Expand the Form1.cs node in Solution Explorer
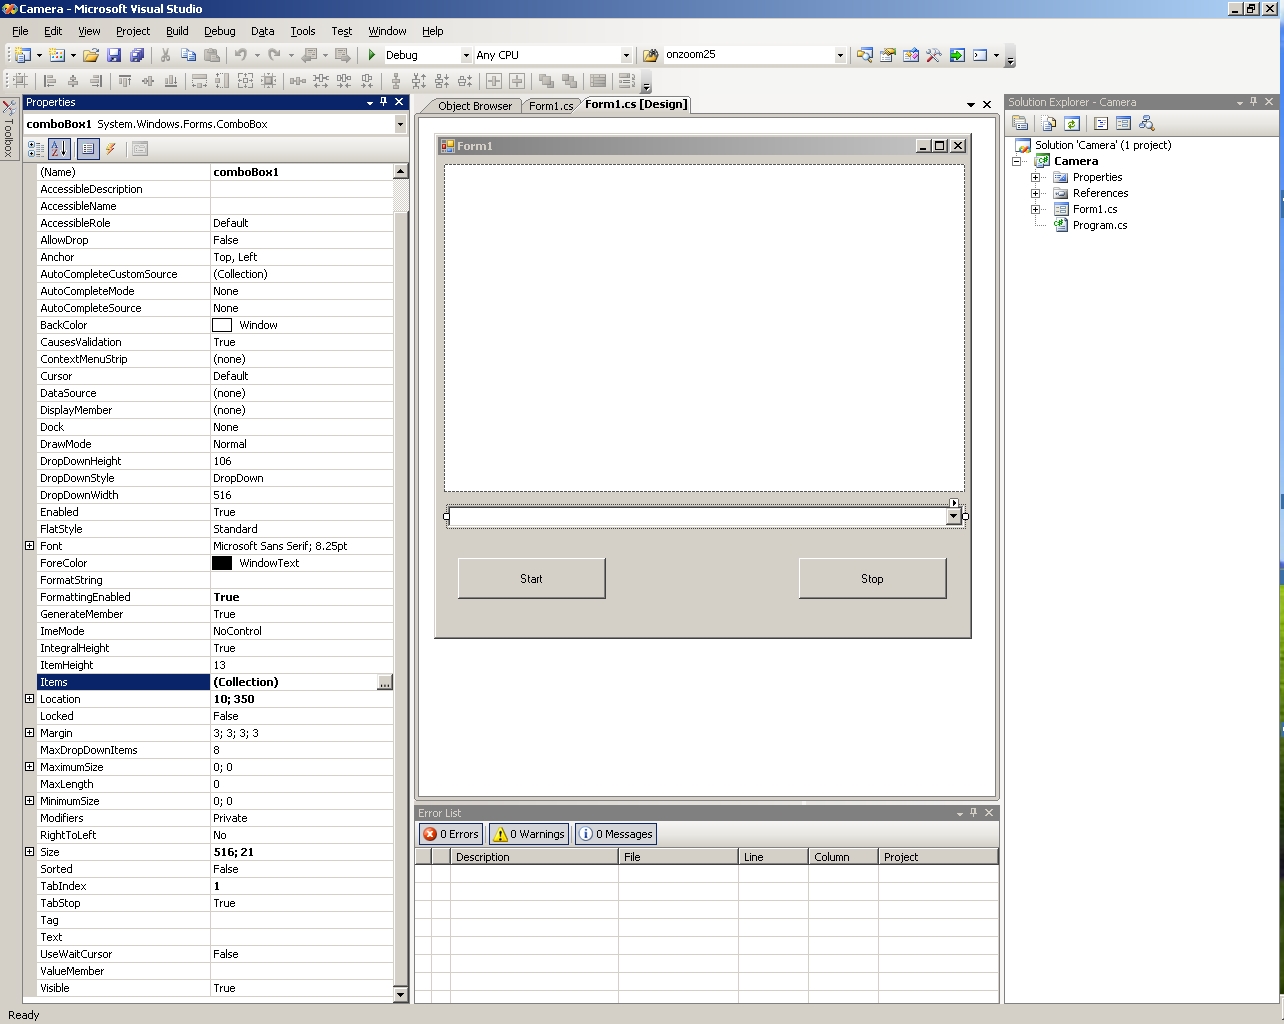 click(x=1036, y=209)
